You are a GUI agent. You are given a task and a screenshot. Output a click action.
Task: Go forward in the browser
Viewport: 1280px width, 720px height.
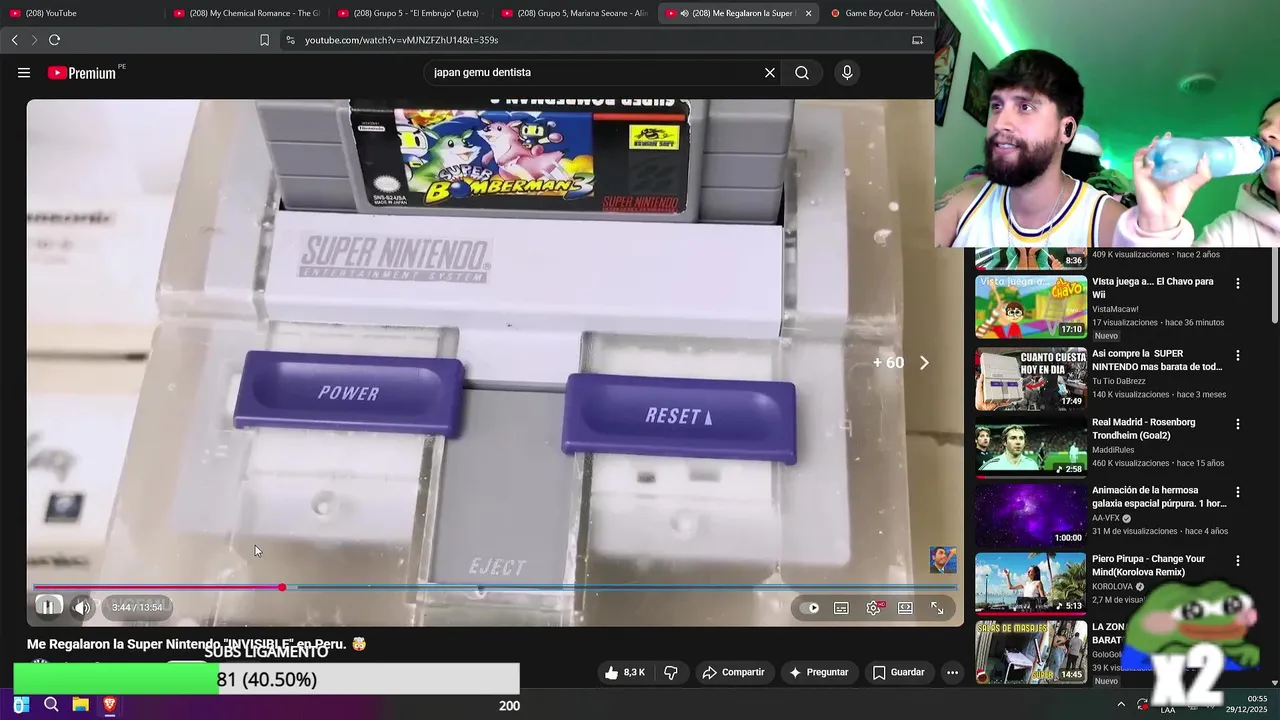coord(34,40)
